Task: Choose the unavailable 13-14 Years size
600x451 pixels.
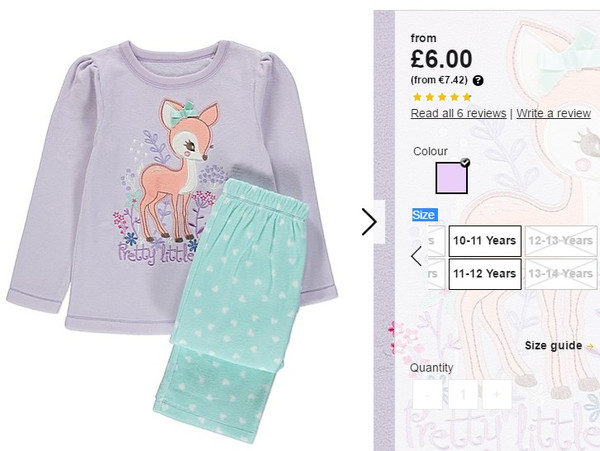Action: tap(561, 274)
